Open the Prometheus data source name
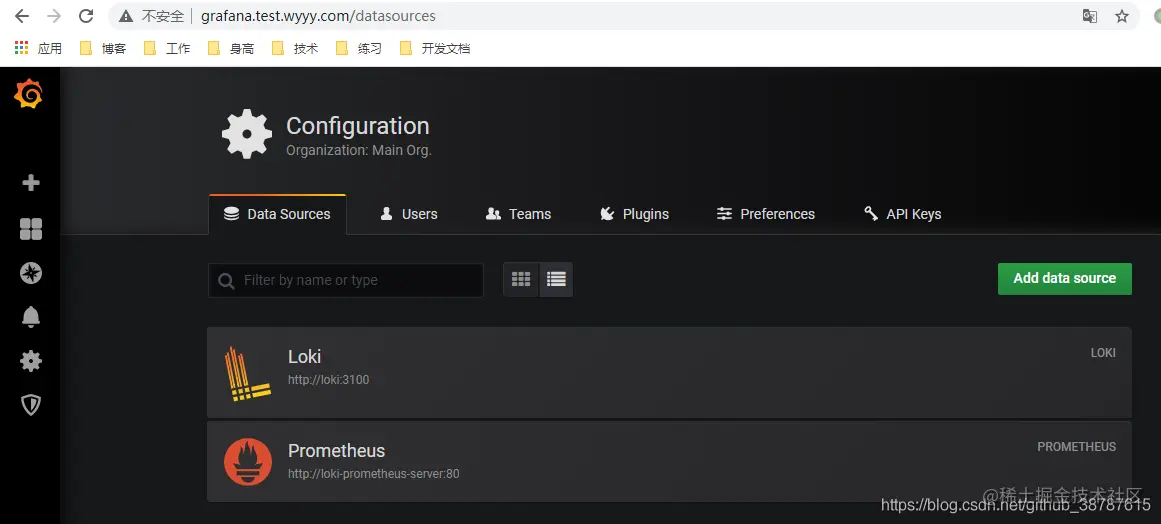Viewport: 1161px width, 524px height. tap(336, 450)
